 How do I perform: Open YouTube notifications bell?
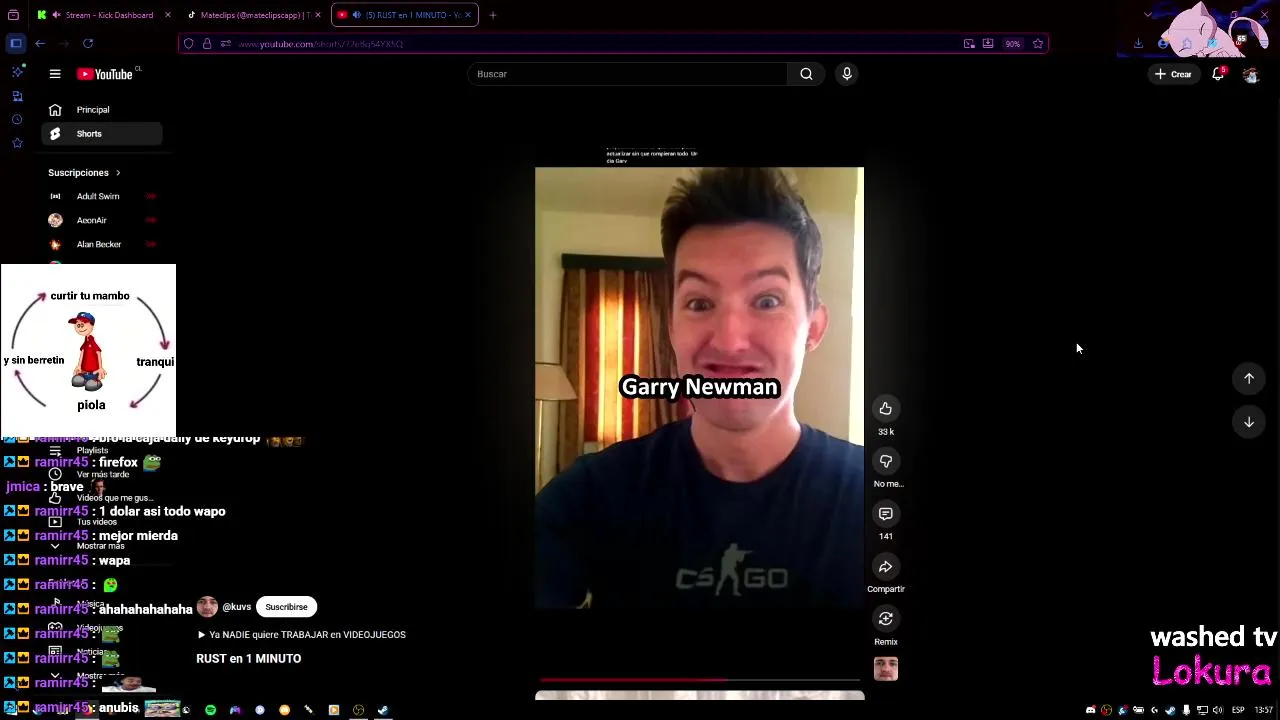(x=1218, y=74)
